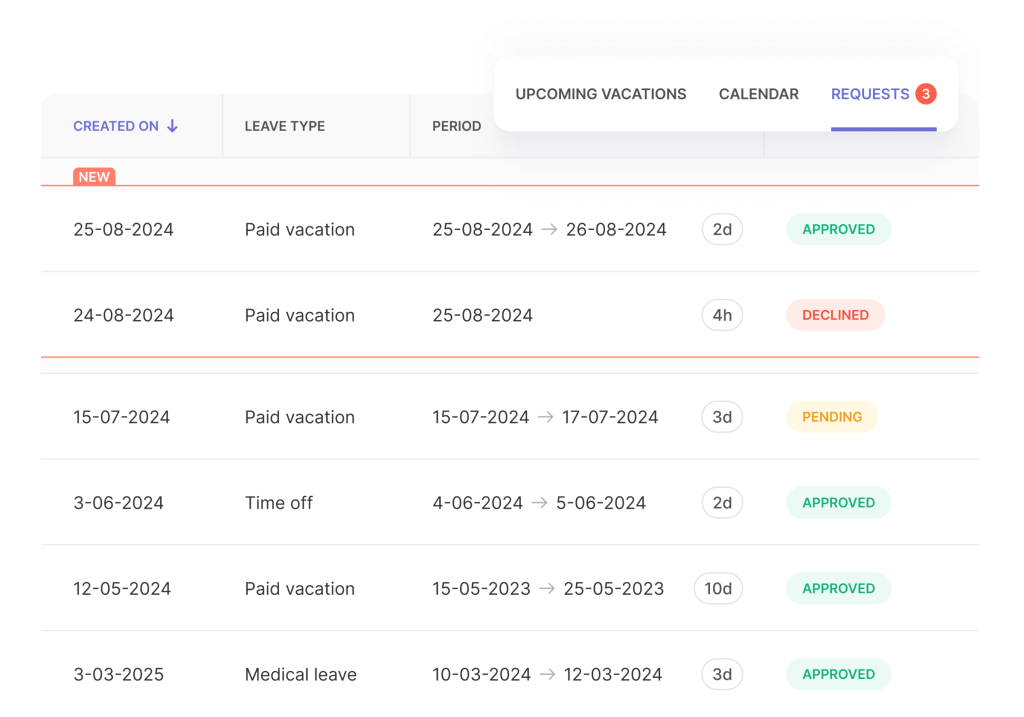Click Paid vacation in the 12-05-2024 row
The height and width of the screenshot is (717, 1024).
300,589
